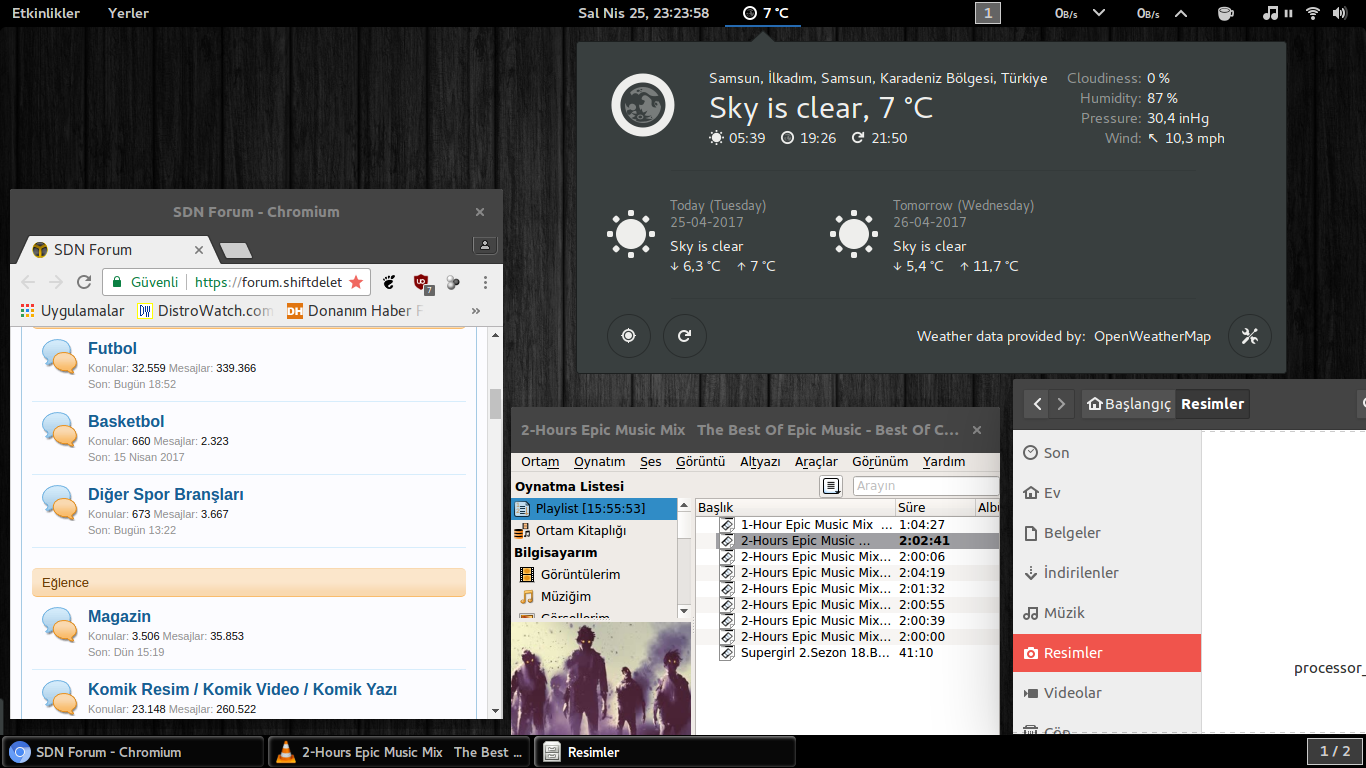This screenshot has width=1366, height=768.
Task: Open the Donanım Haber bookmark
Action: (x=355, y=311)
